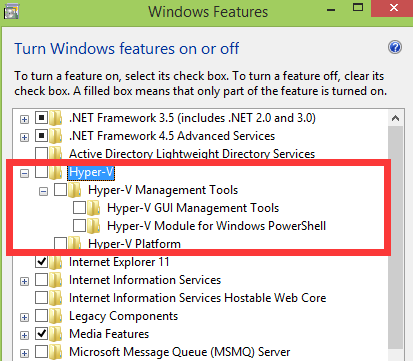
Task: Select Hyper-V Module for Windows PowerShell label
Action: pyautogui.click(x=216, y=226)
